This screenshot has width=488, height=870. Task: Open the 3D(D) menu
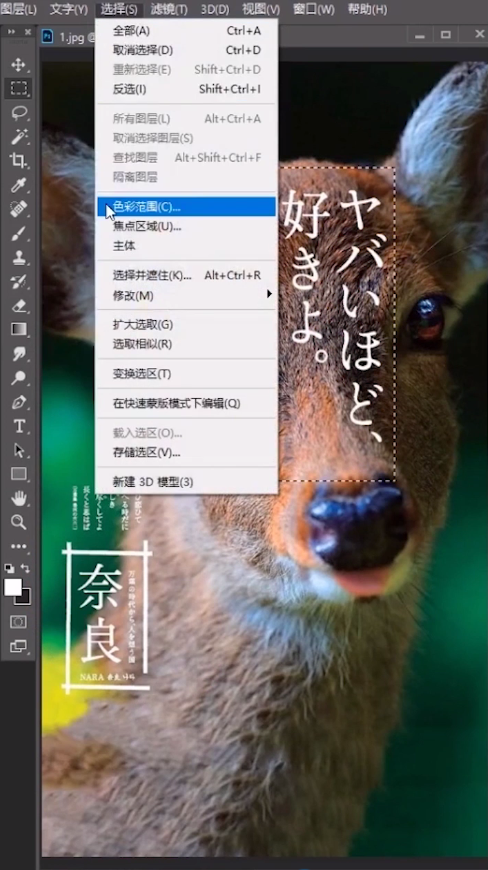point(215,9)
